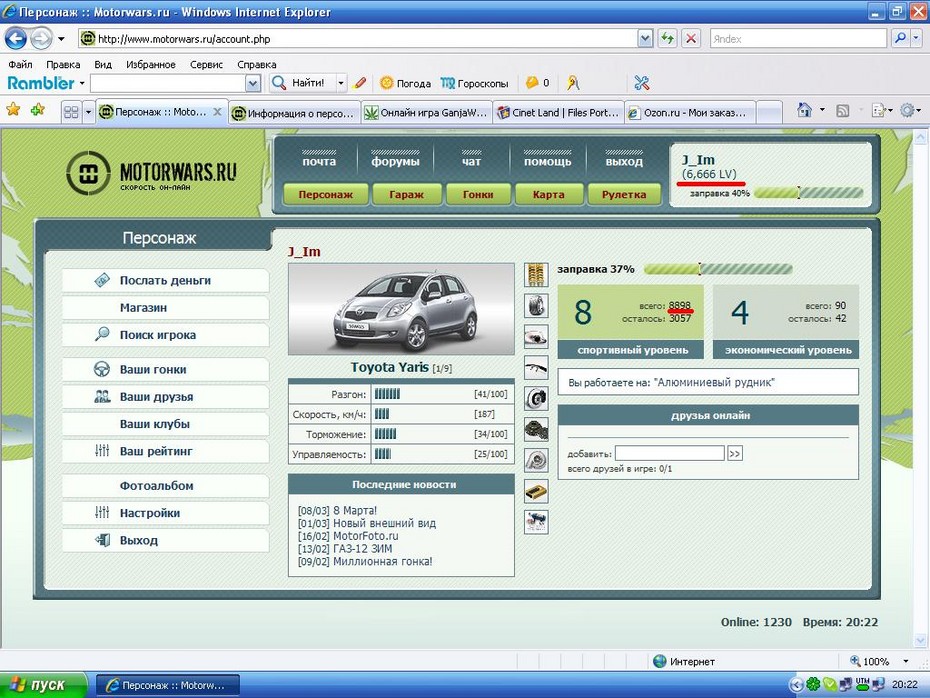Click the tire part icon
This screenshot has width=930, height=698.
coord(536,306)
